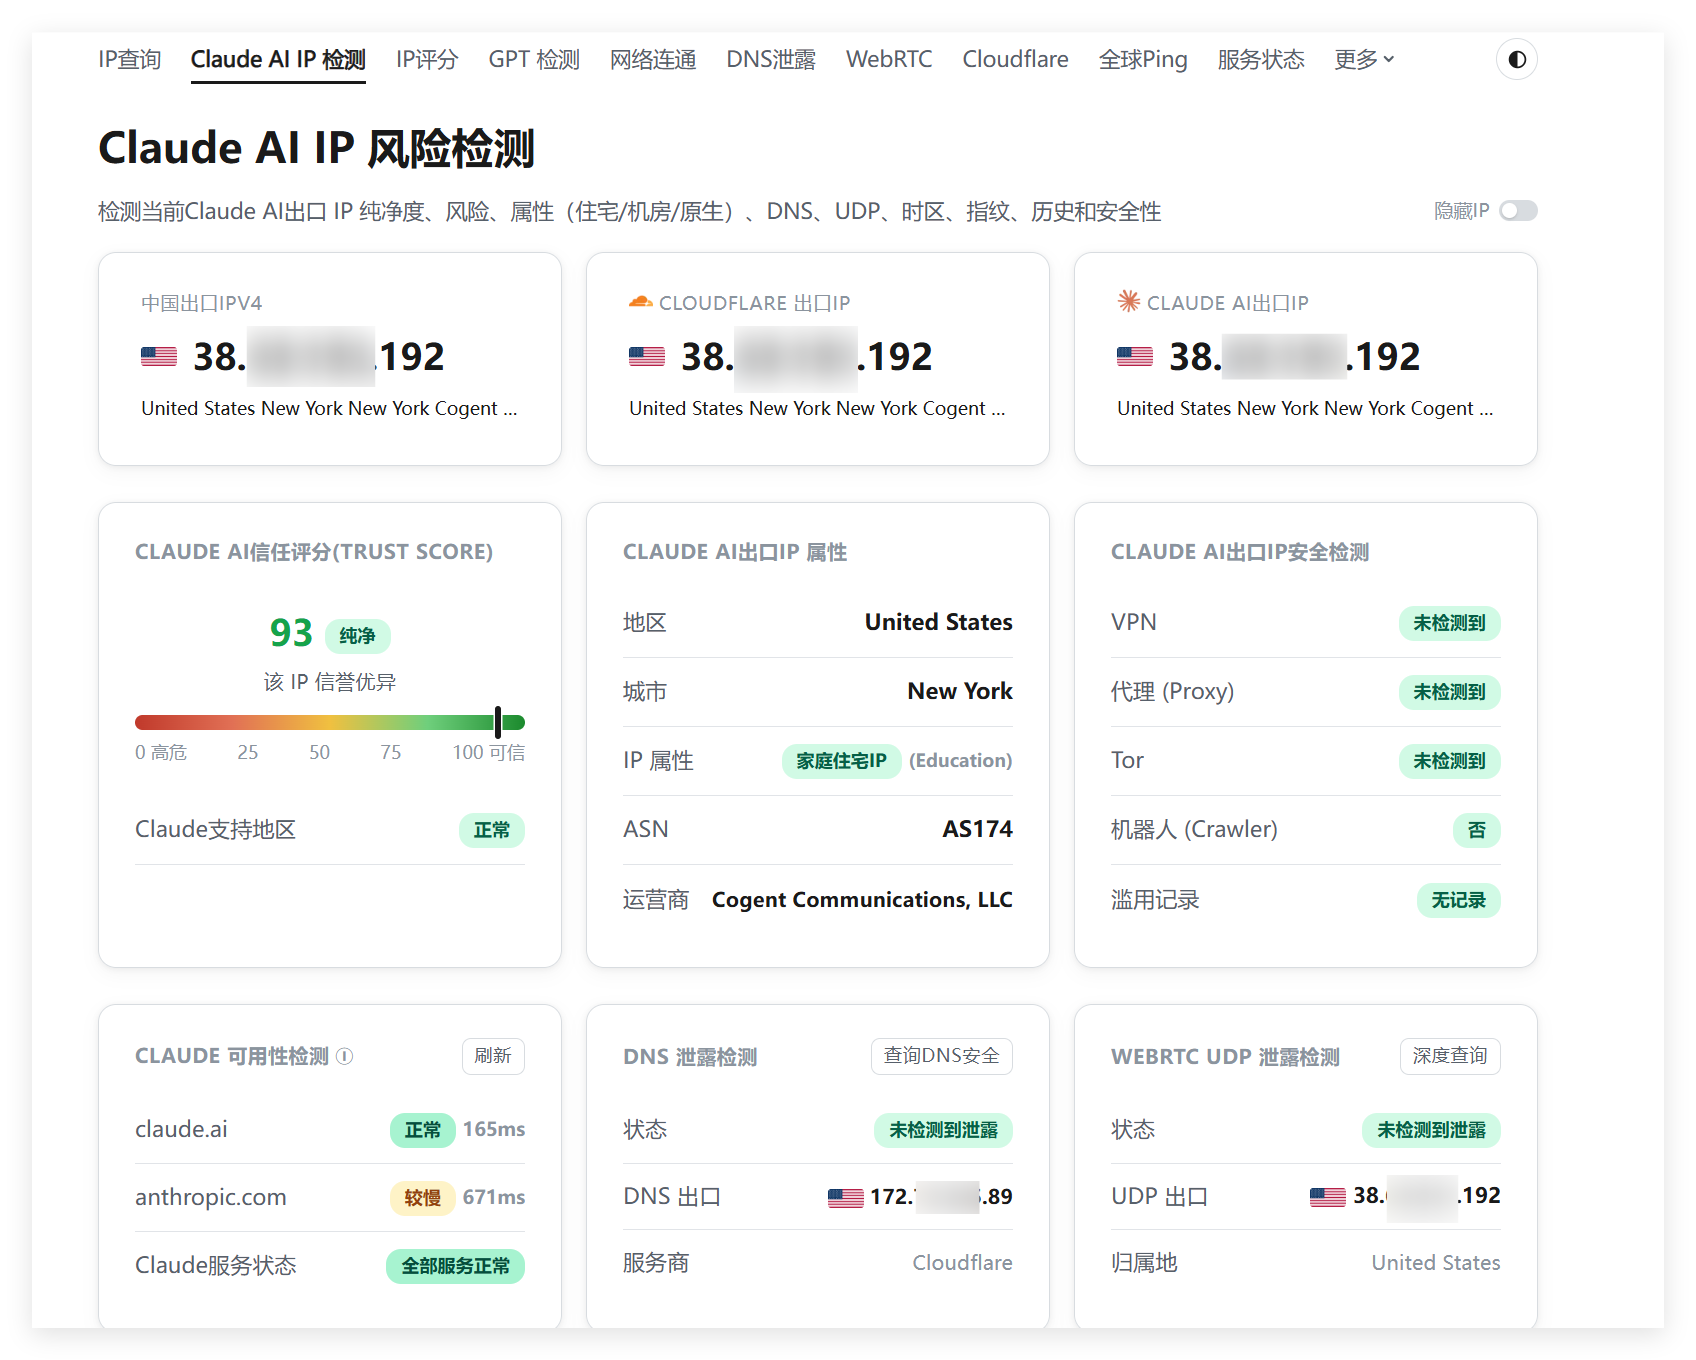
Task: Click US flag next to UDP 出口
Action: pyautogui.click(x=1327, y=1196)
